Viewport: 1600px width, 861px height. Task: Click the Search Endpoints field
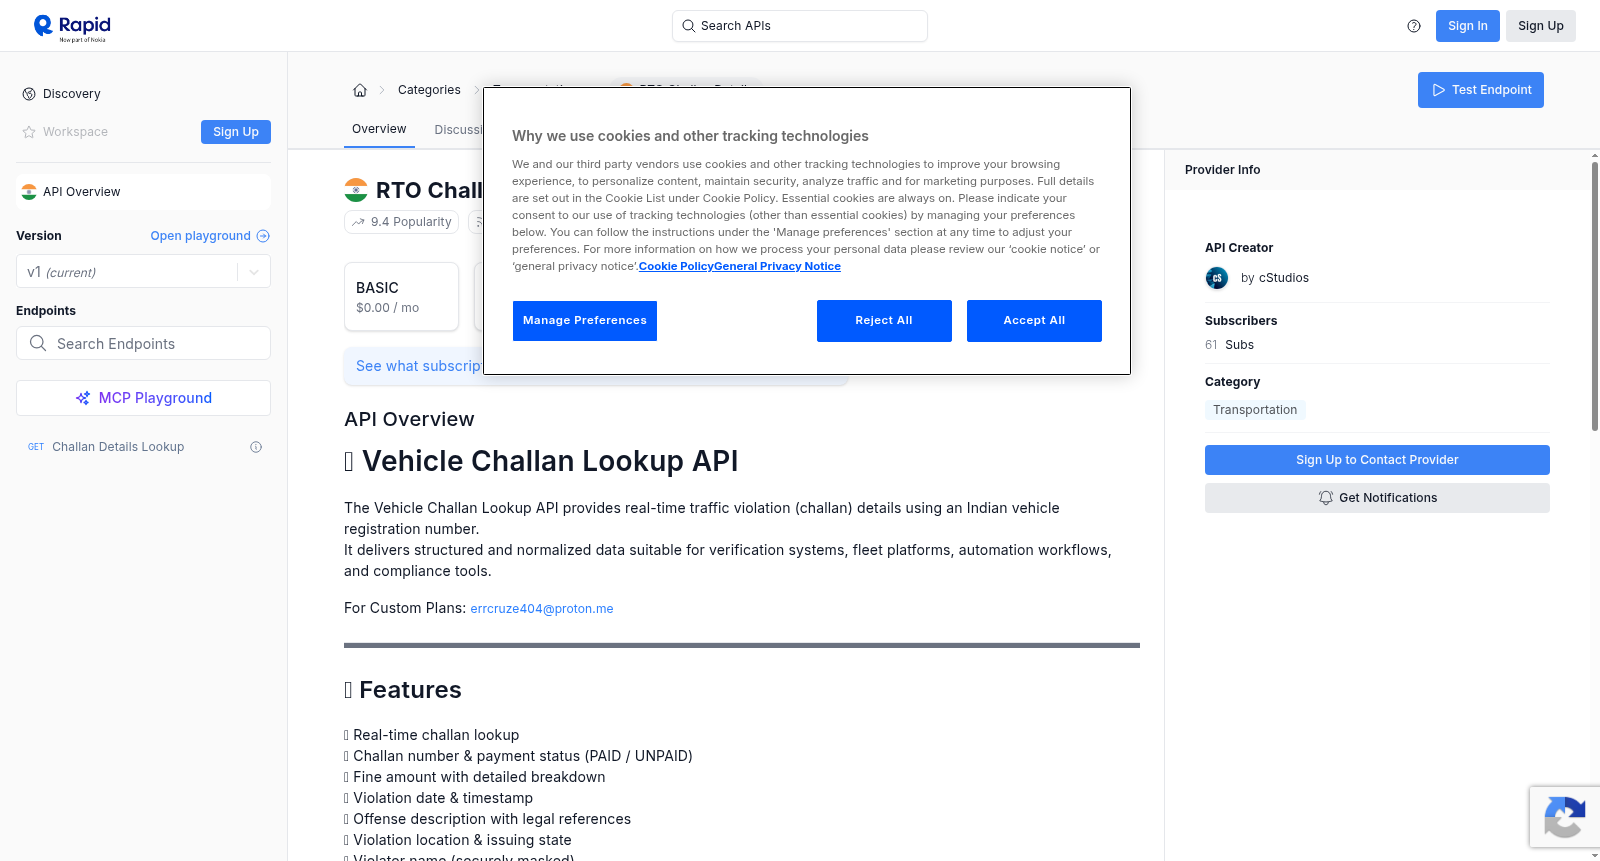(x=143, y=343)
